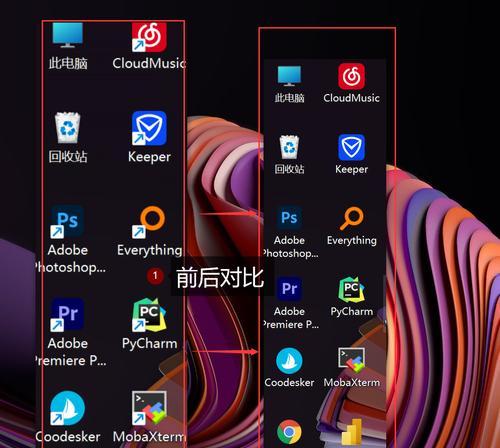Click Adobe Premiere icon with shortcut arrow

pyautogui.click(x=67, y=315)
